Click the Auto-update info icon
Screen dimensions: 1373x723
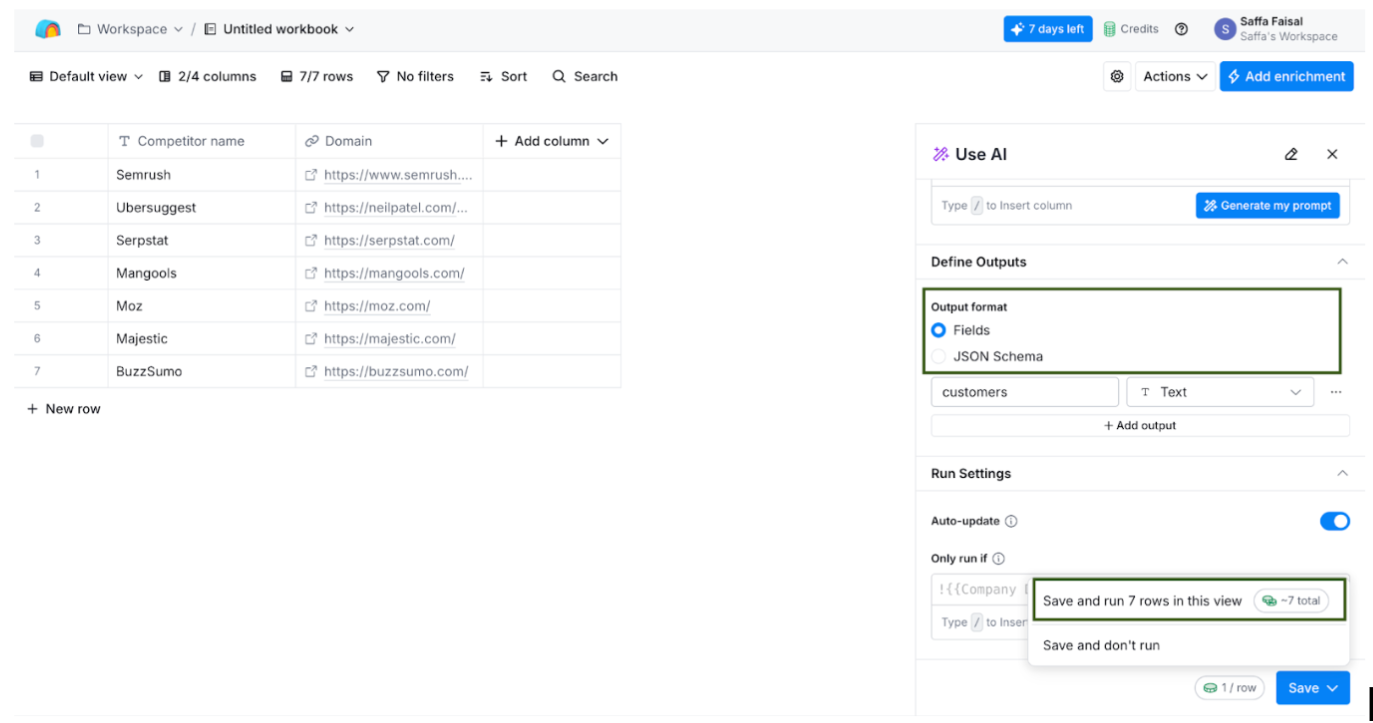[x=1011, y=521]
